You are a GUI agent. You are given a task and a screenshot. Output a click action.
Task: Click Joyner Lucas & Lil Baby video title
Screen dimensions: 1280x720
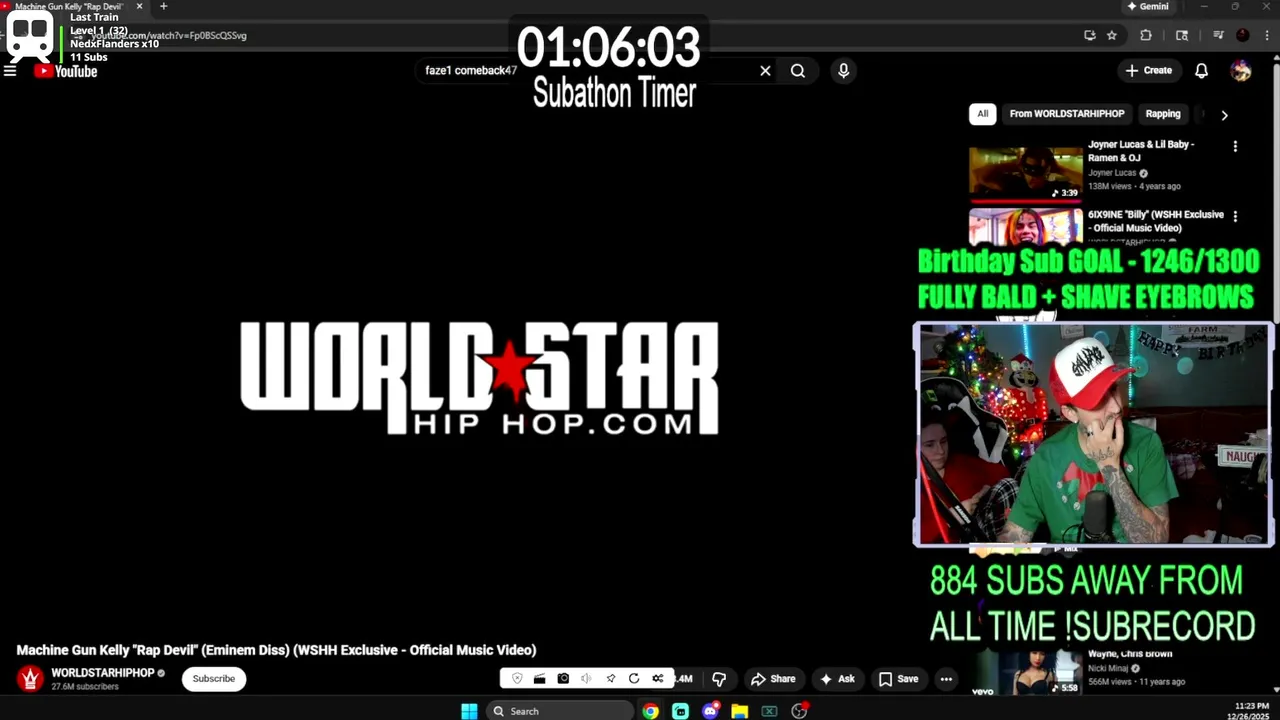pyautogui.click(x=1141, y=151)
